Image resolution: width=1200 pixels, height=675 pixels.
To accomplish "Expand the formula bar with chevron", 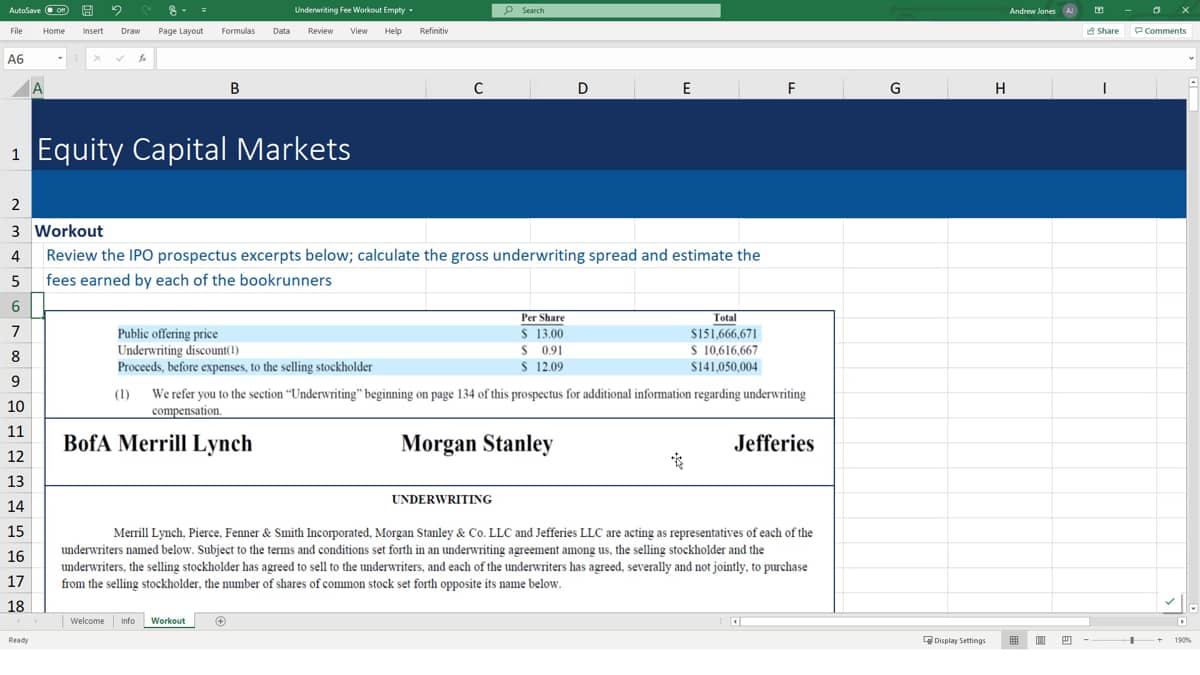I will pos(1190,58).
